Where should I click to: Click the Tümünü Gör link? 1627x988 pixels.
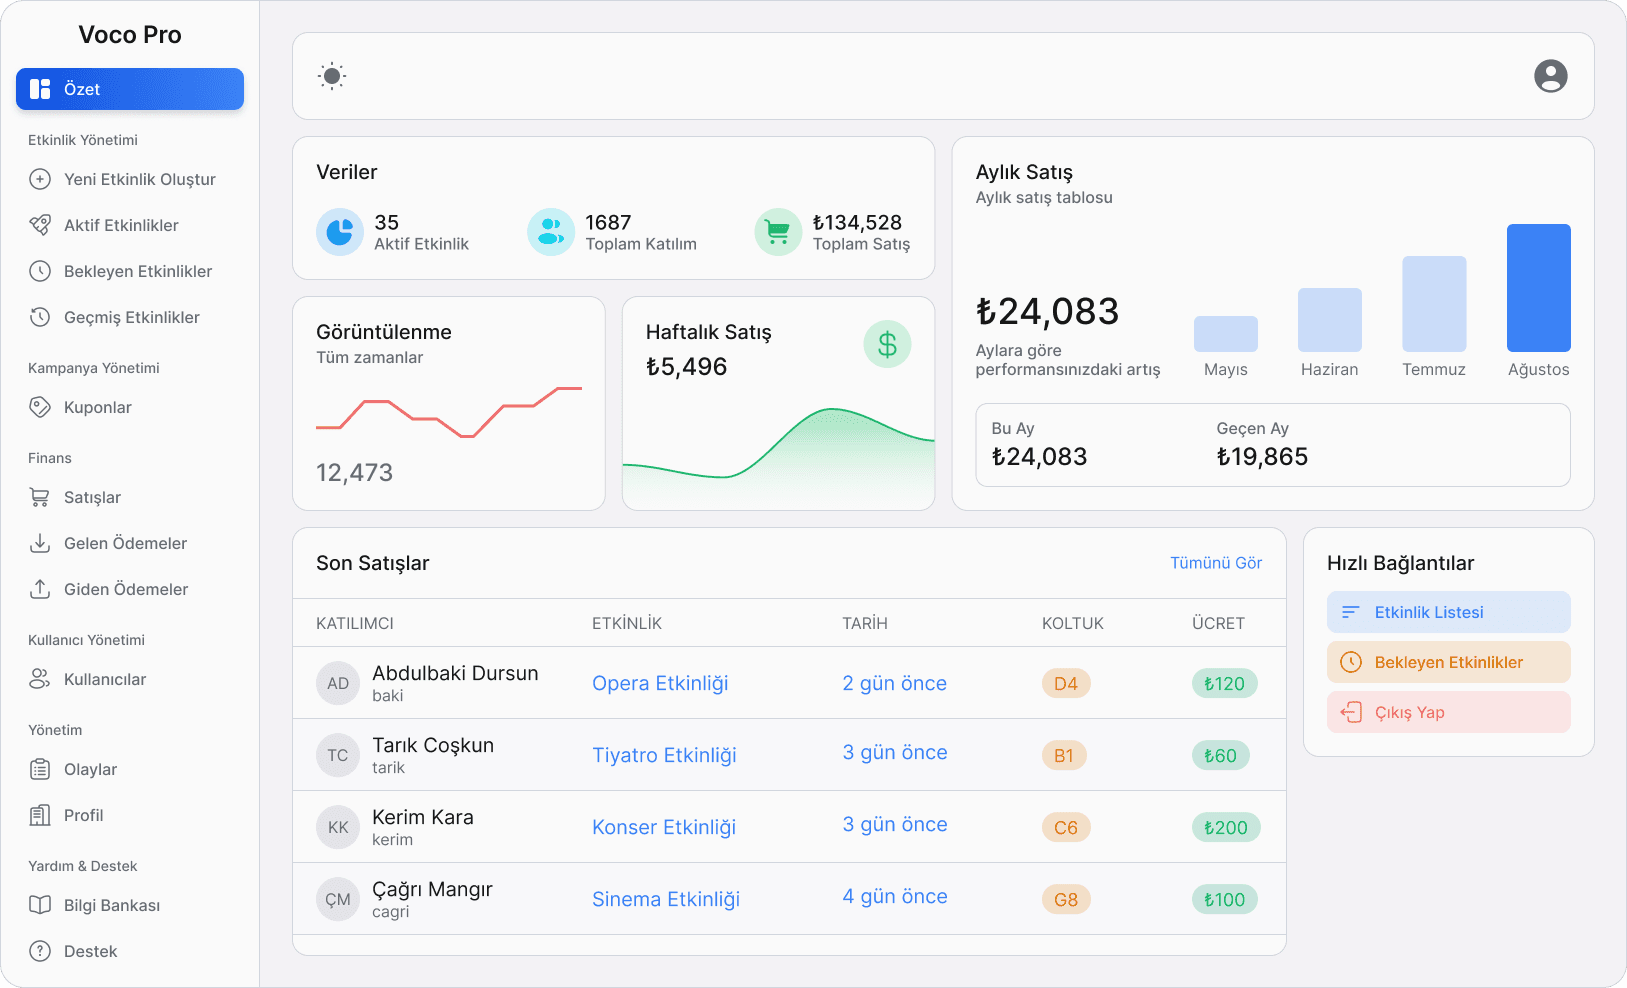1216,563
